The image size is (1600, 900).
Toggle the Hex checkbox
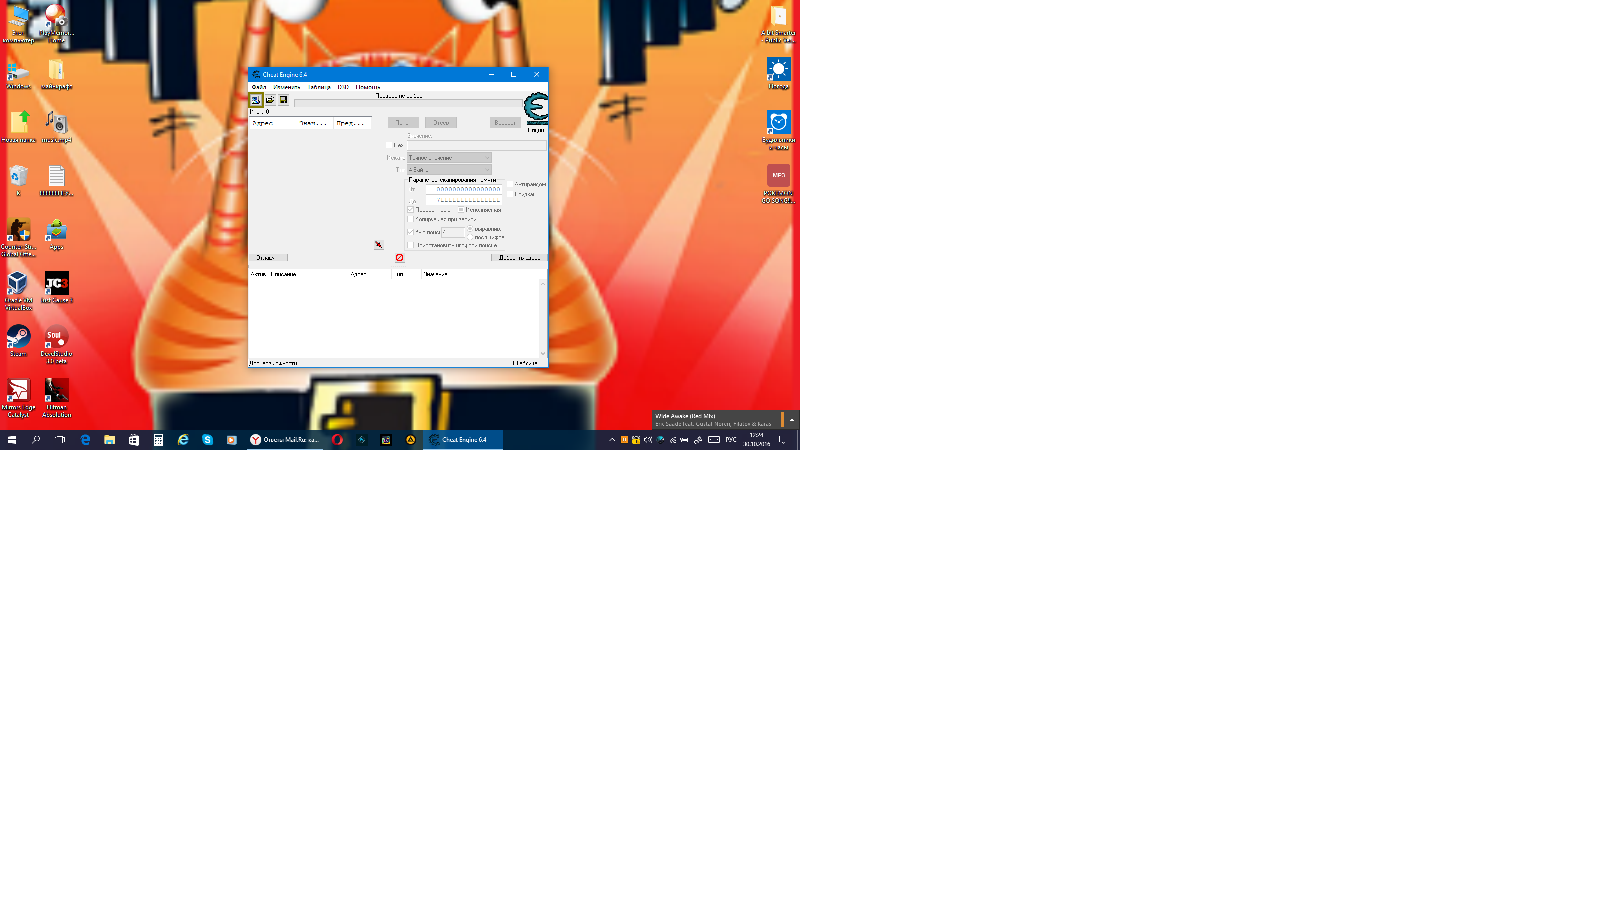point(389,145)
